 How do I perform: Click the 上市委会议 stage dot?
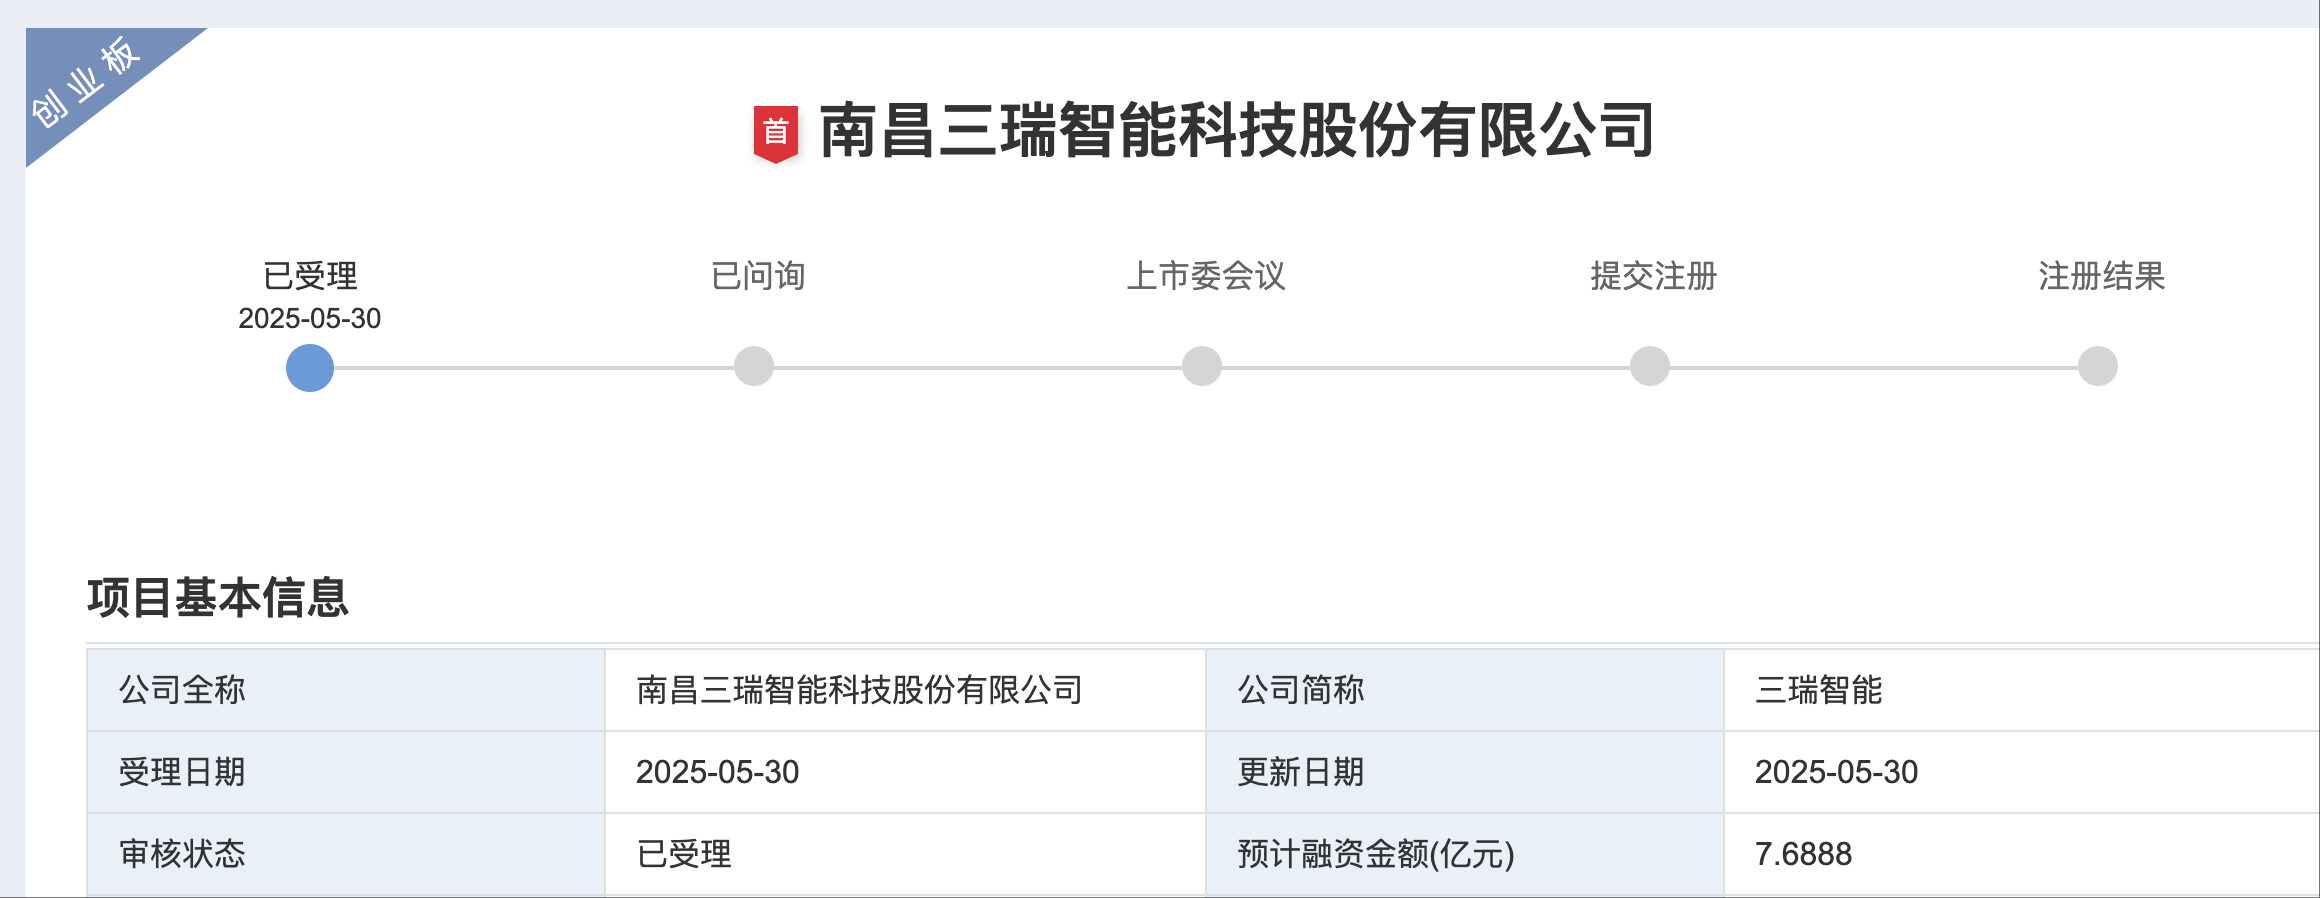pos(1200,366)
